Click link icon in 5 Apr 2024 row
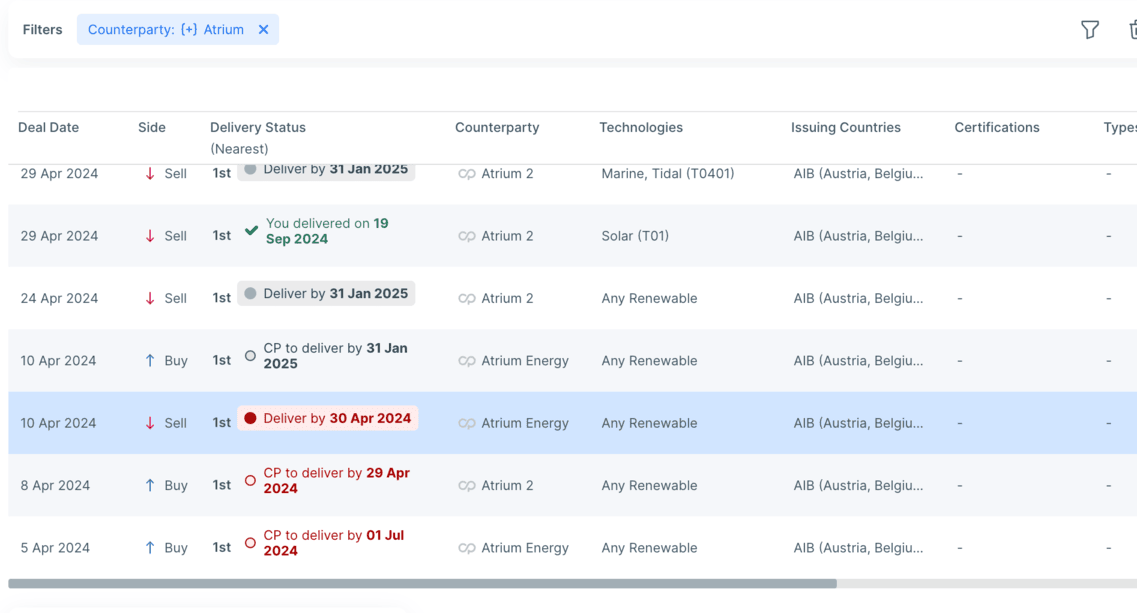1137x613 pixels. point(467,548)
